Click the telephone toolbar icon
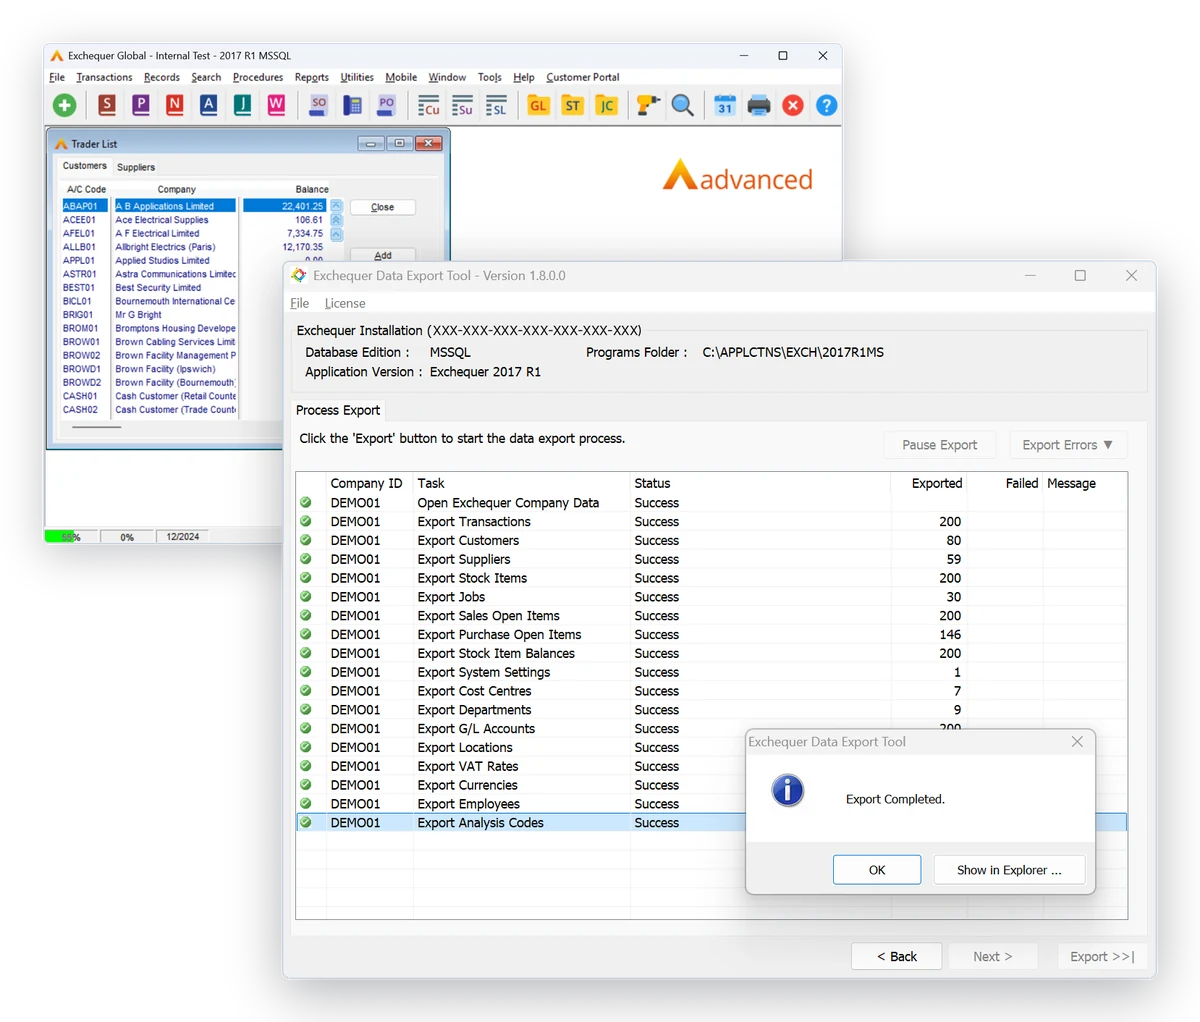 [x=352, y=104]
